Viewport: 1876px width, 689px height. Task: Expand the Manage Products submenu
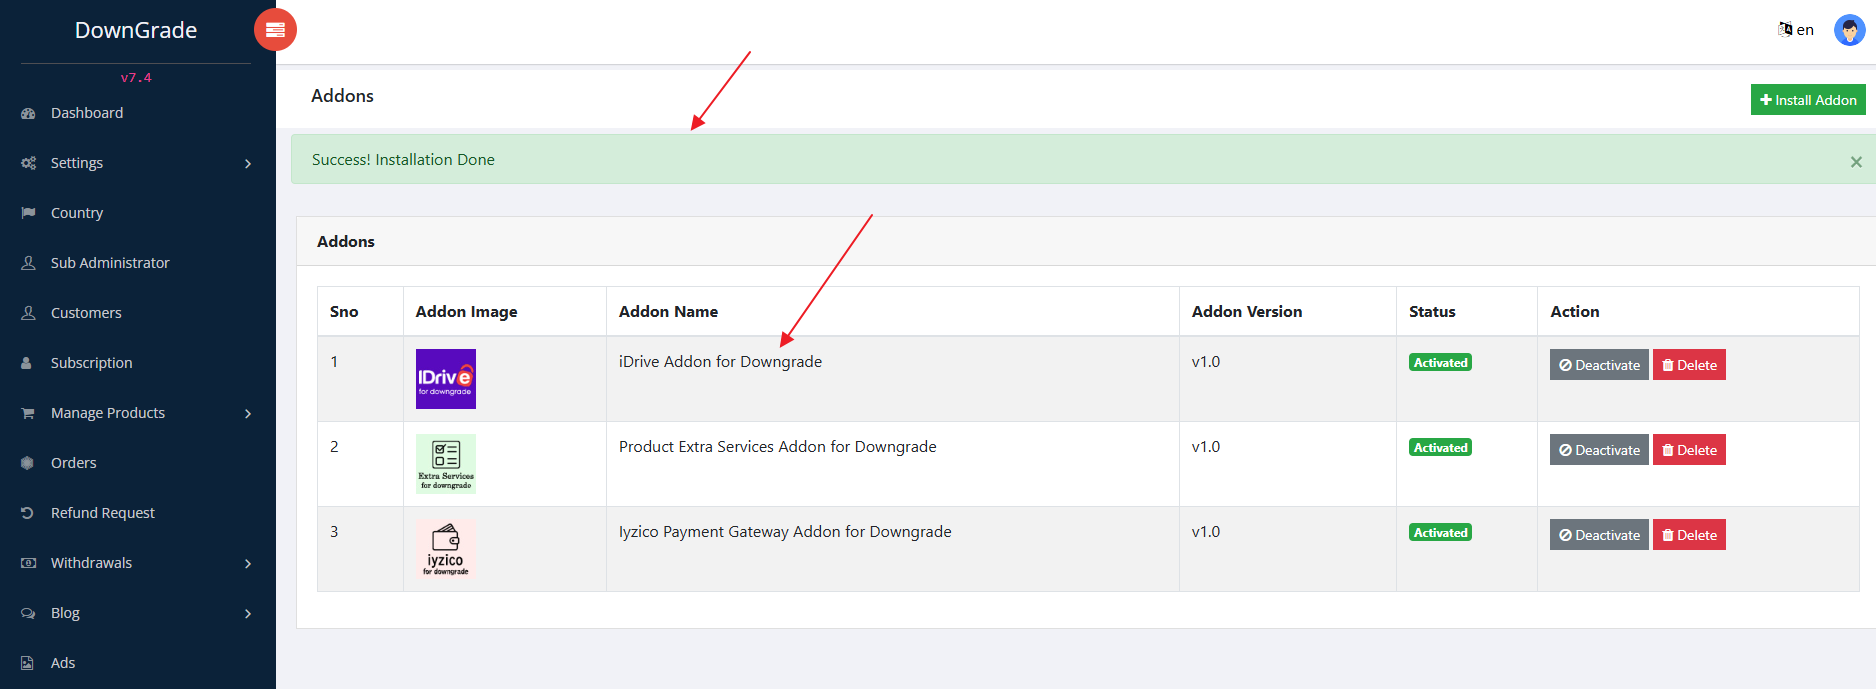click(135, 413)
